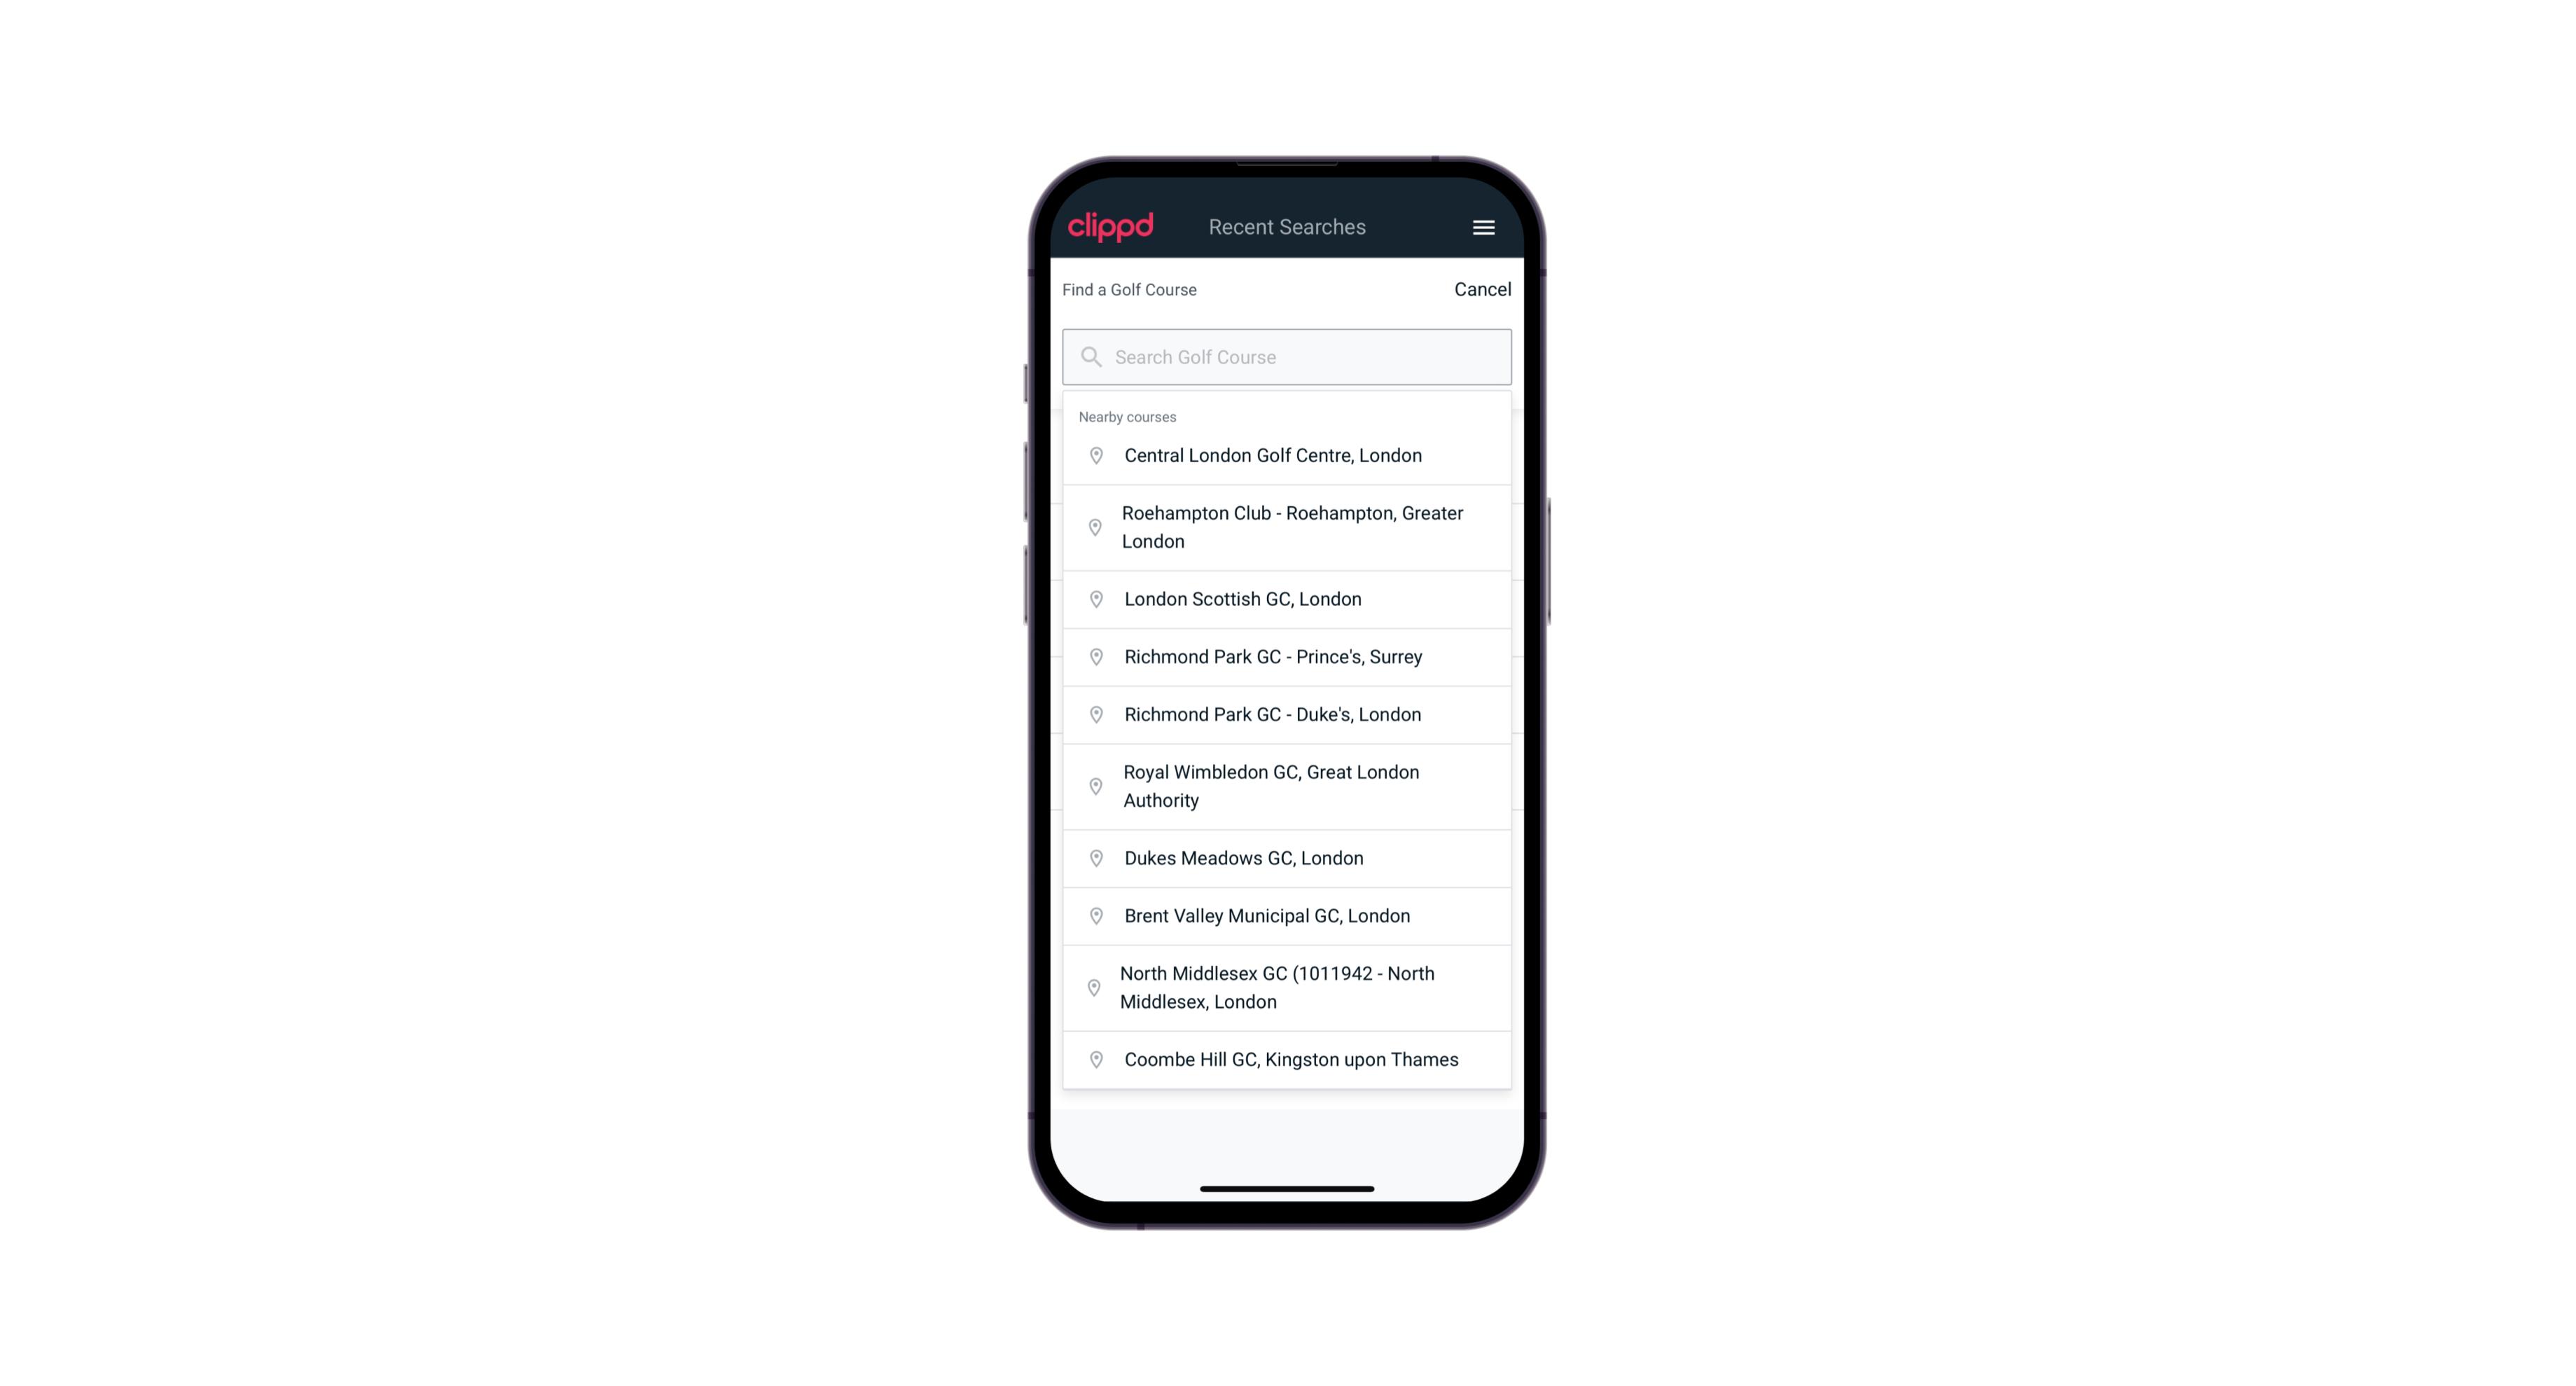Select North Middlesex GC London
Image resolution: width=2576 pixels, height=1386 pixels.
(1287, 987)
